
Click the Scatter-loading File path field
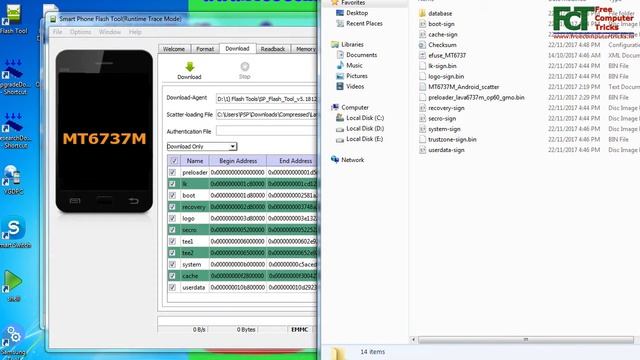coord(267,115)
